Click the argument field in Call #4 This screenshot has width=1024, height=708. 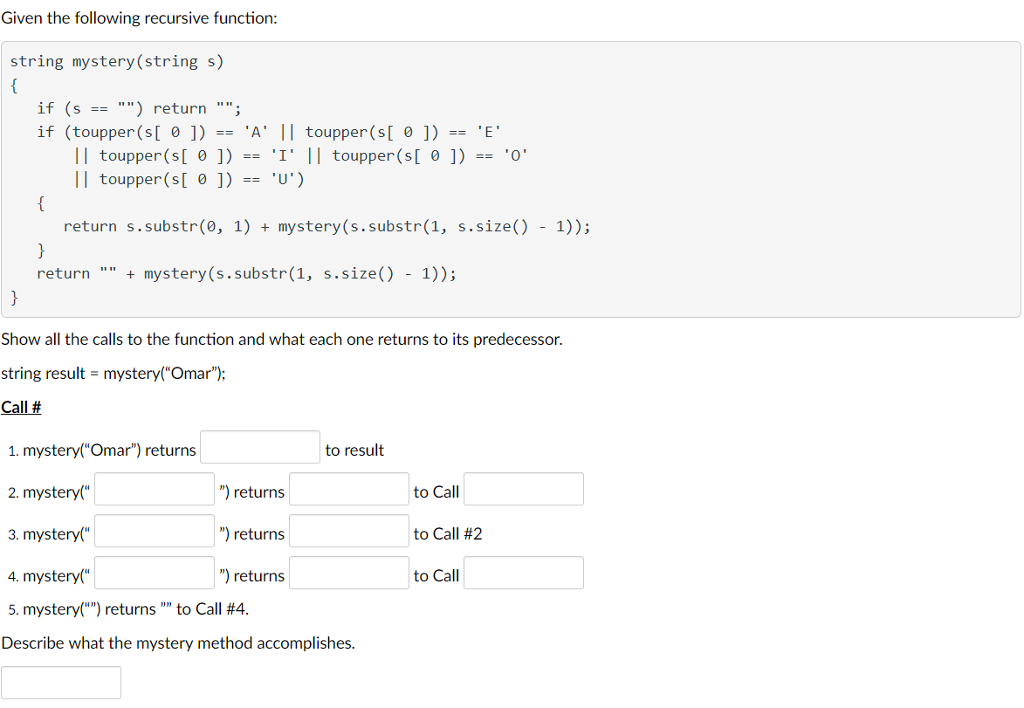[153, 572]
